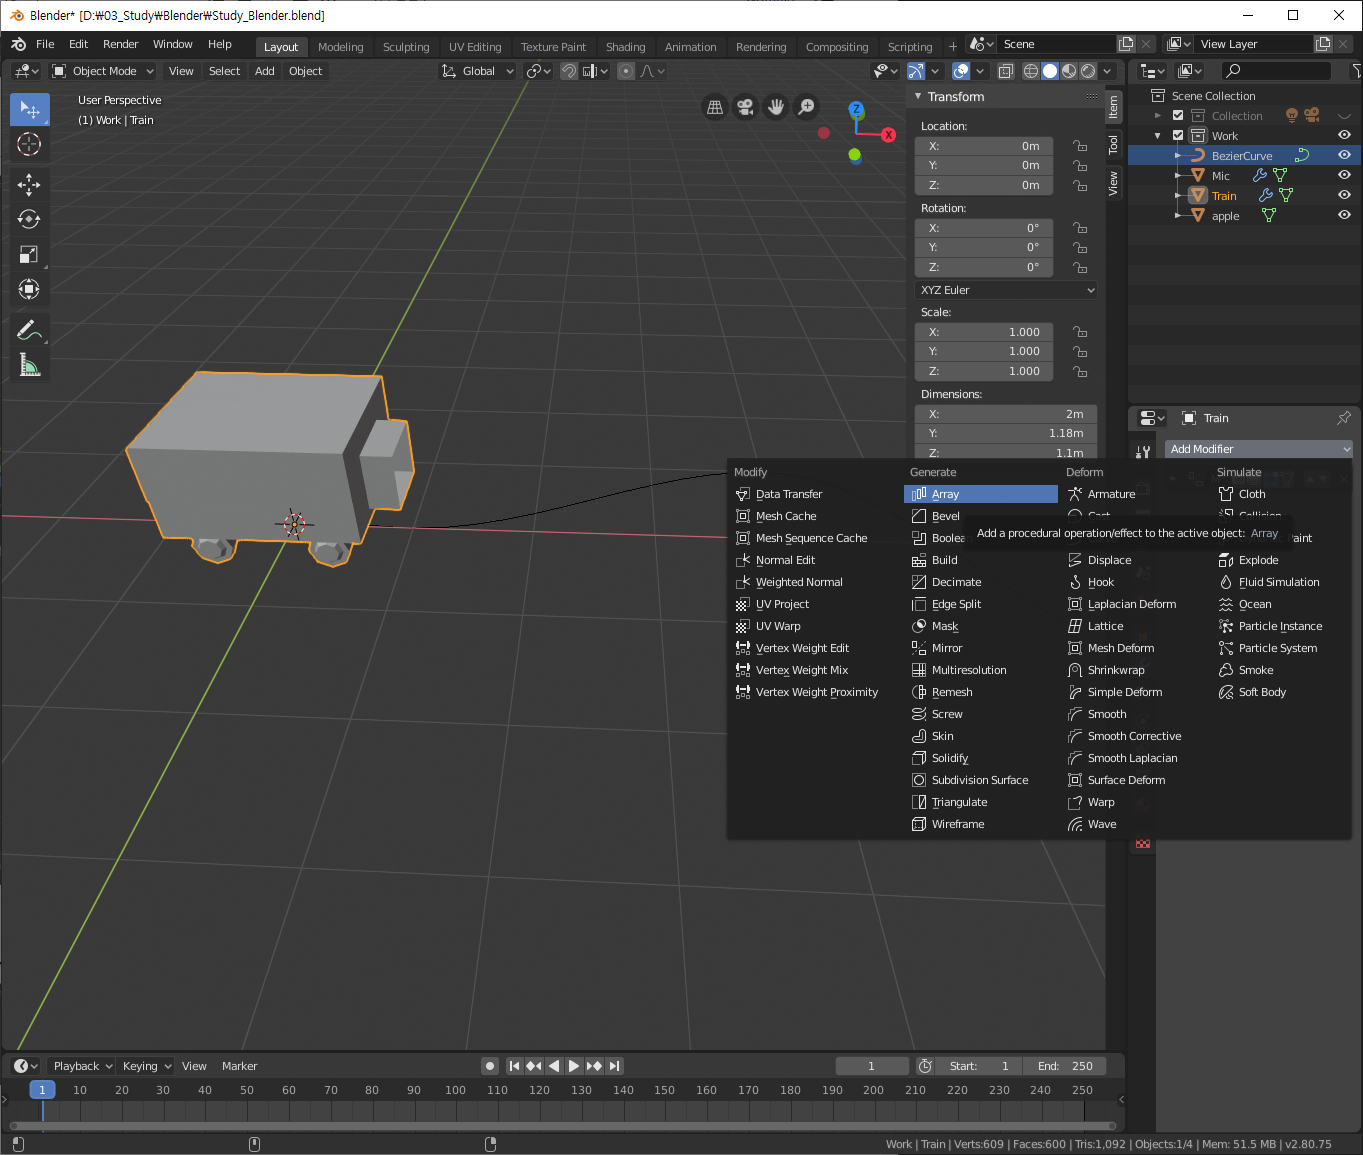The height and width of the screenshot is (1155, 1363).
Task: Jump to timeline start frame
Action: pyautogui.click(x=514, y=1066)
